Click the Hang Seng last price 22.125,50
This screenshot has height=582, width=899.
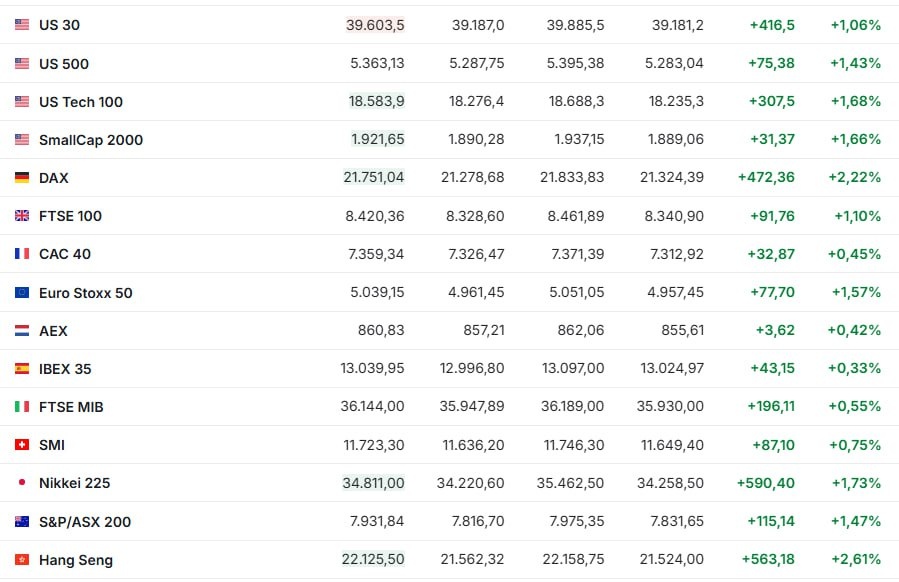tap(373, 560)
